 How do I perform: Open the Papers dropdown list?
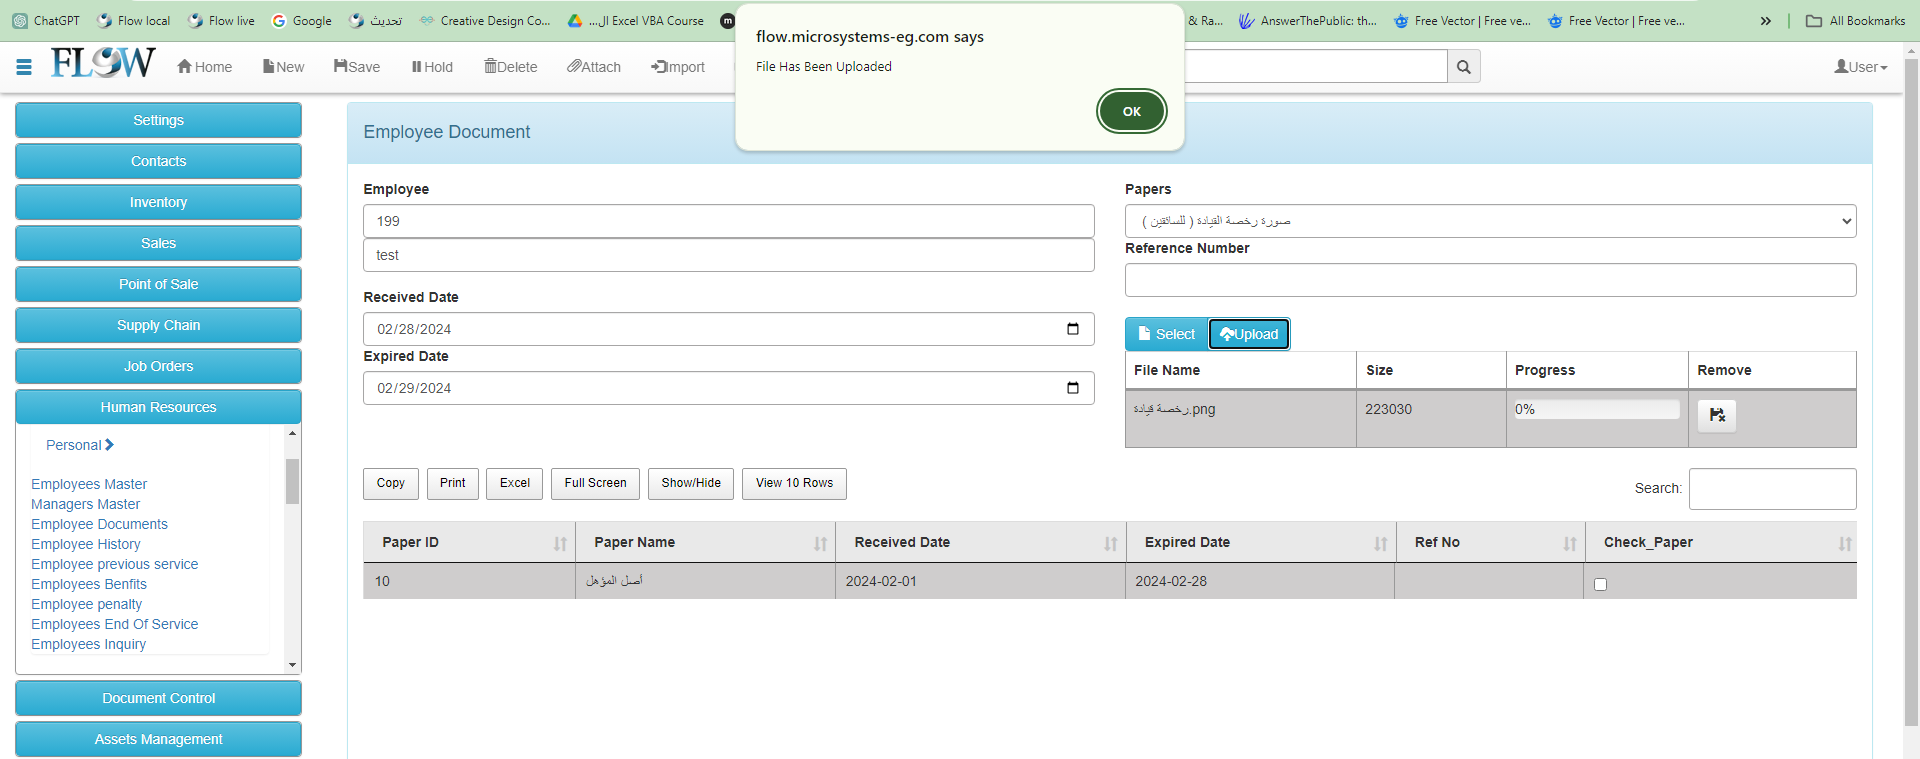[1490, 221]
